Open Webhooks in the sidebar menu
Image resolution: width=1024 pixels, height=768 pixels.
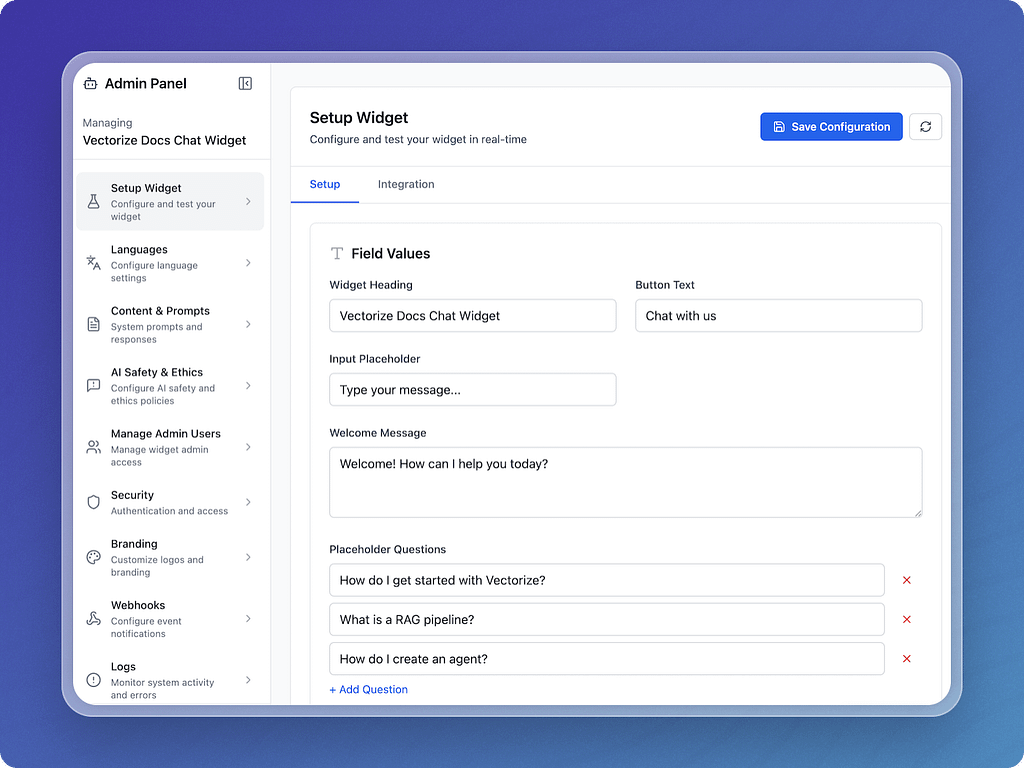pyautogui.click(x=170, y=619)
